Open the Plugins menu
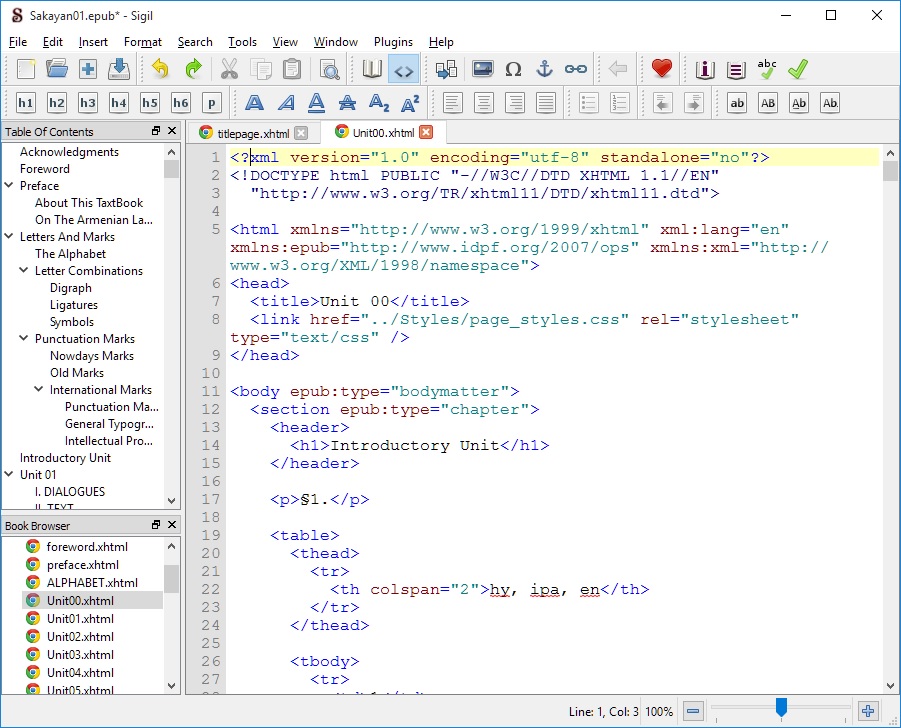Screen dimensions: 901x728 click(x=393, y=42)
